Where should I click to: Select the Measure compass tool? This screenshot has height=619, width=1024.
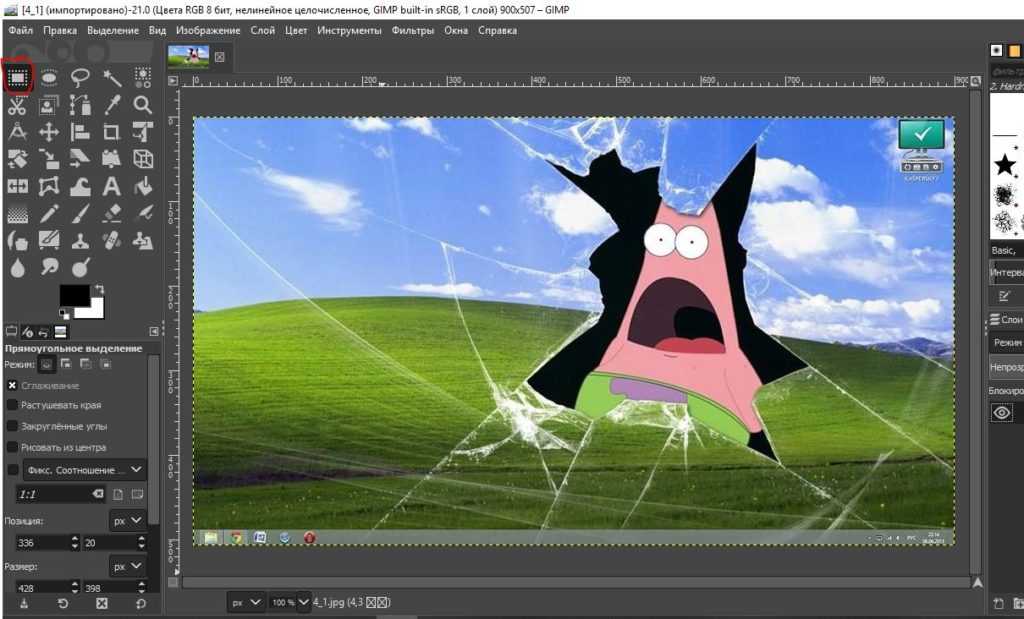pyautogui.click(x=17, y=133)
